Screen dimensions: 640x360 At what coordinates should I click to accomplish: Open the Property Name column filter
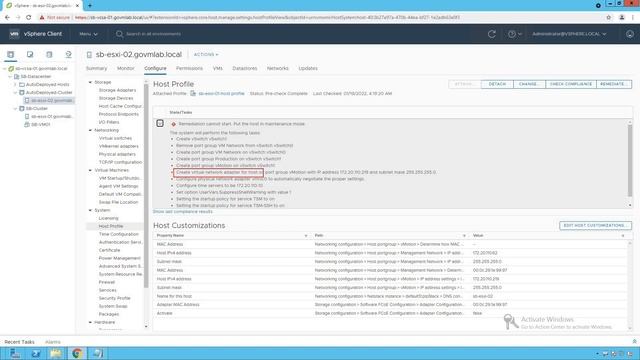click(x=306, y=236)
